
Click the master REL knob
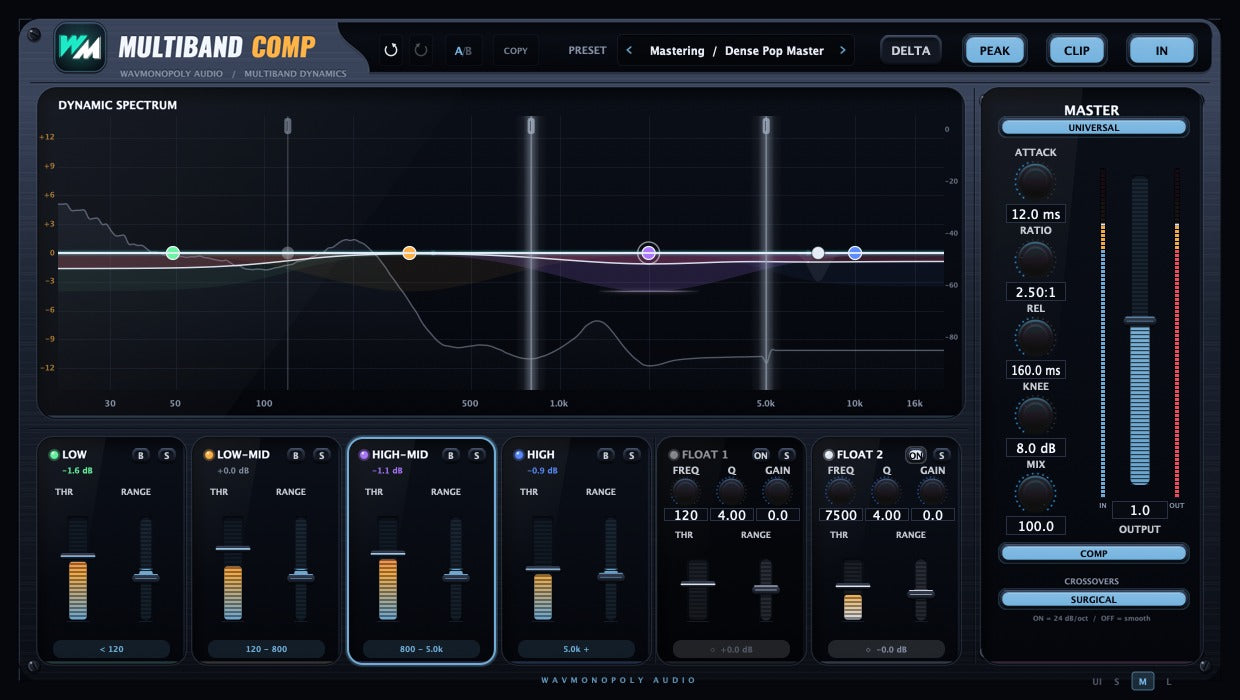pyautogui.click(x=1035, y=337)
